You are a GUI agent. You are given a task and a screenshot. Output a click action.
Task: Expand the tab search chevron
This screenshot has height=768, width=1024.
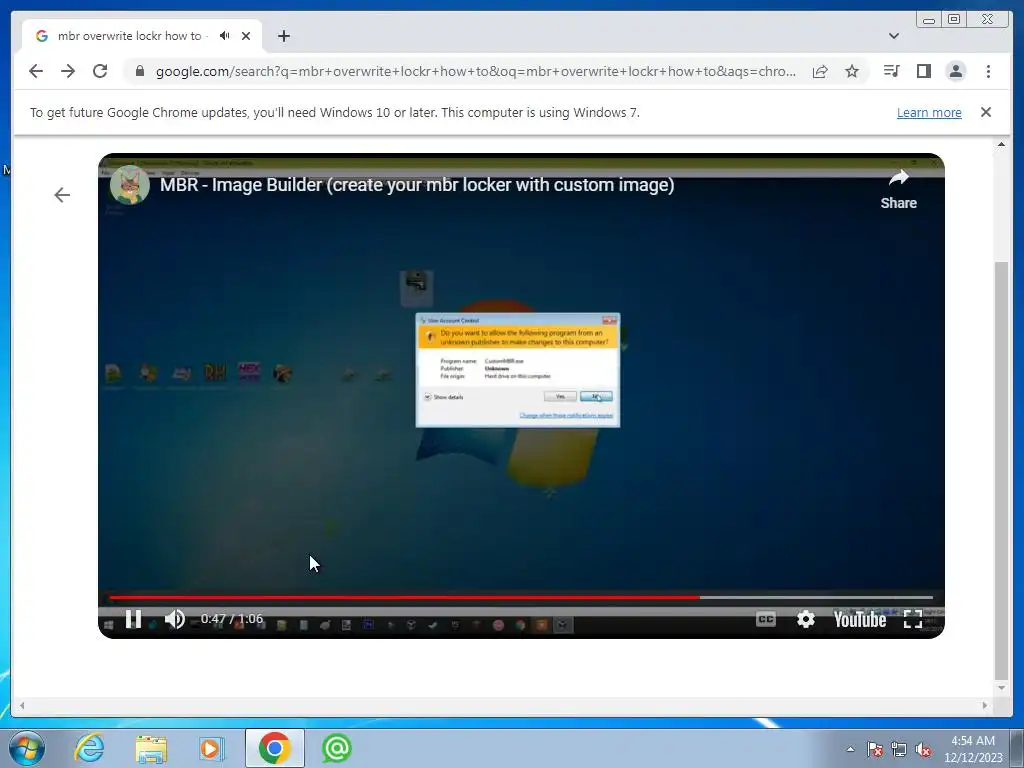pos(894,36)
